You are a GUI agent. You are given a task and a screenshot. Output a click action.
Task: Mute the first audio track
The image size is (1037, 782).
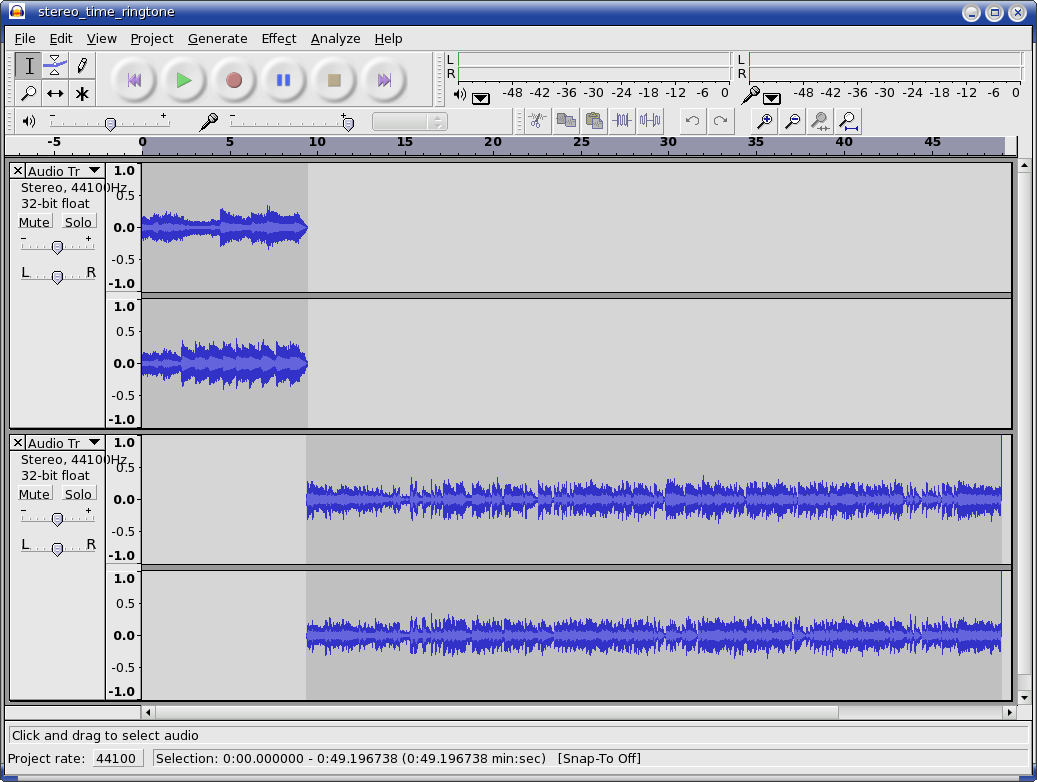click(x=34, y=222)
